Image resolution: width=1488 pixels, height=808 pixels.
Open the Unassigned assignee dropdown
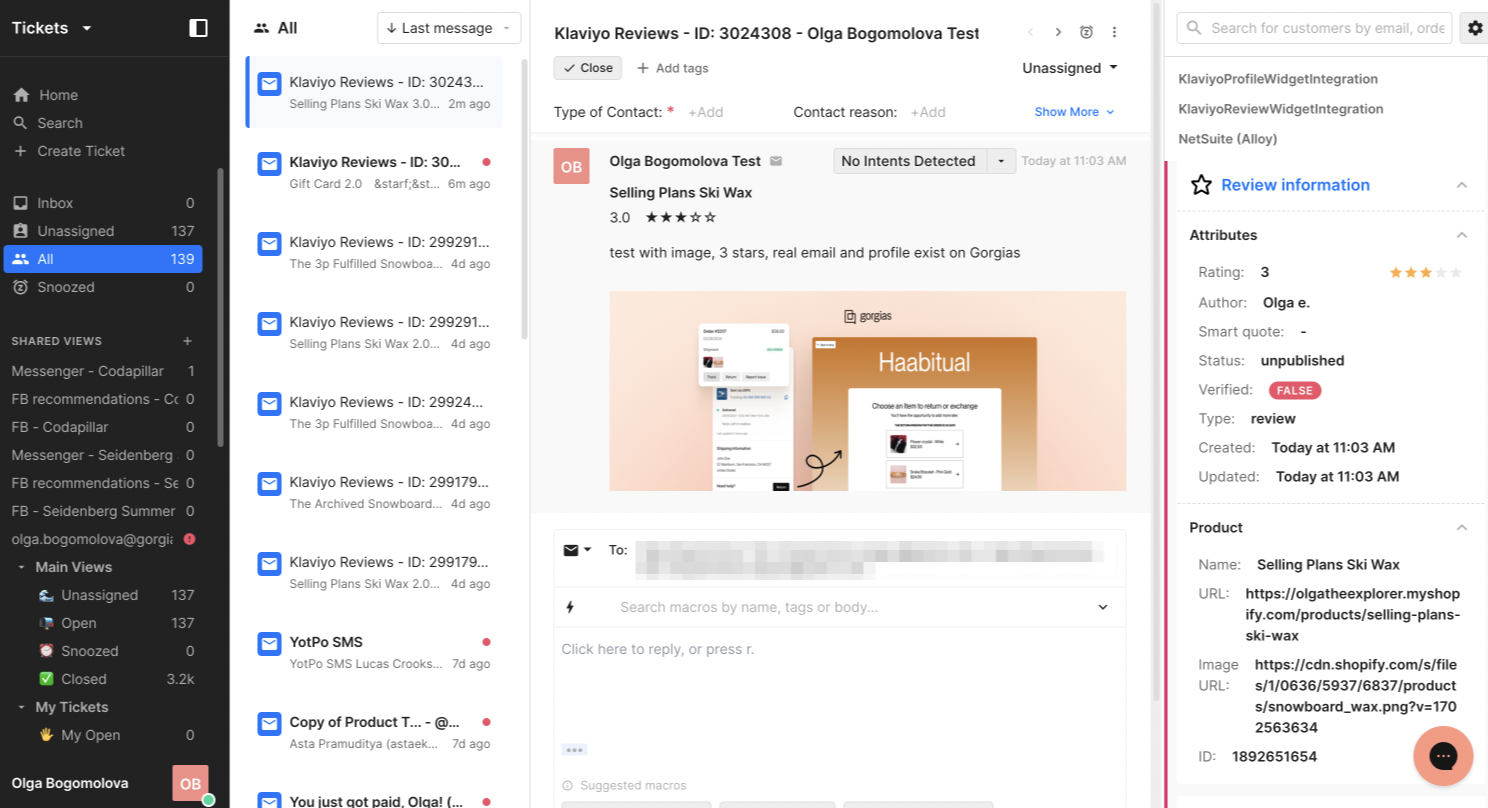1069,68
